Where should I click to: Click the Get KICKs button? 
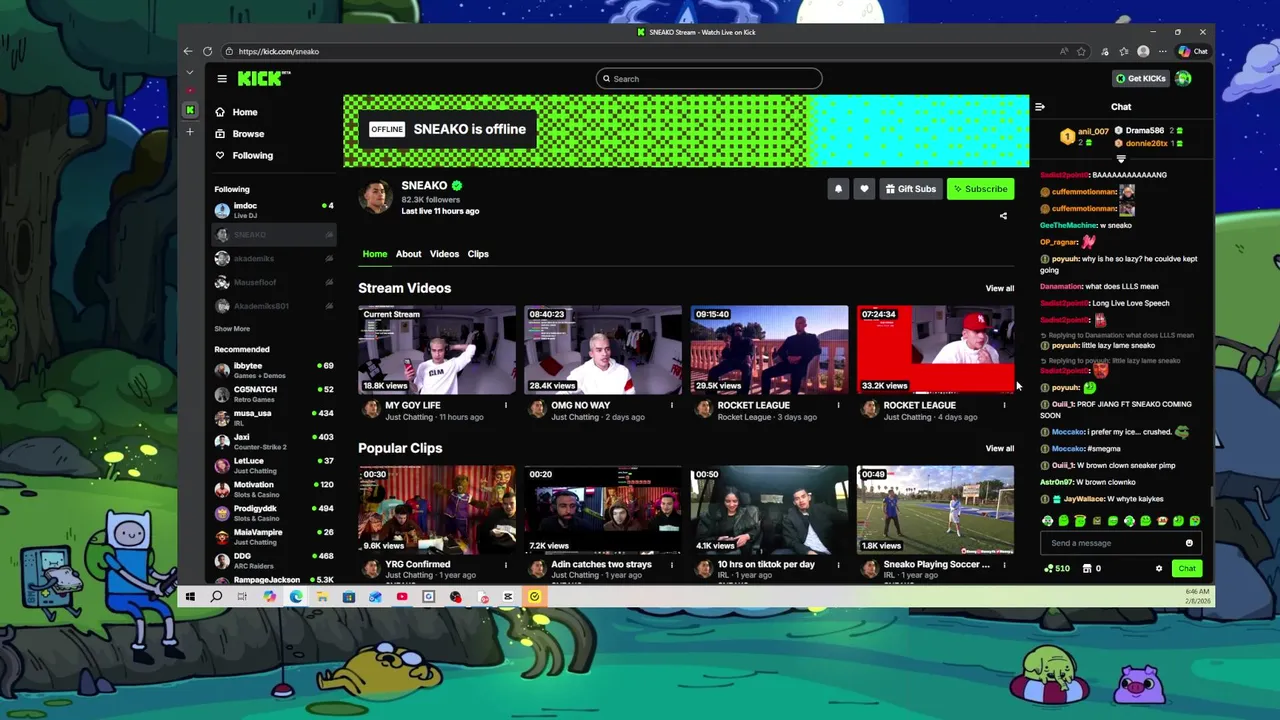click(1140, 78)
